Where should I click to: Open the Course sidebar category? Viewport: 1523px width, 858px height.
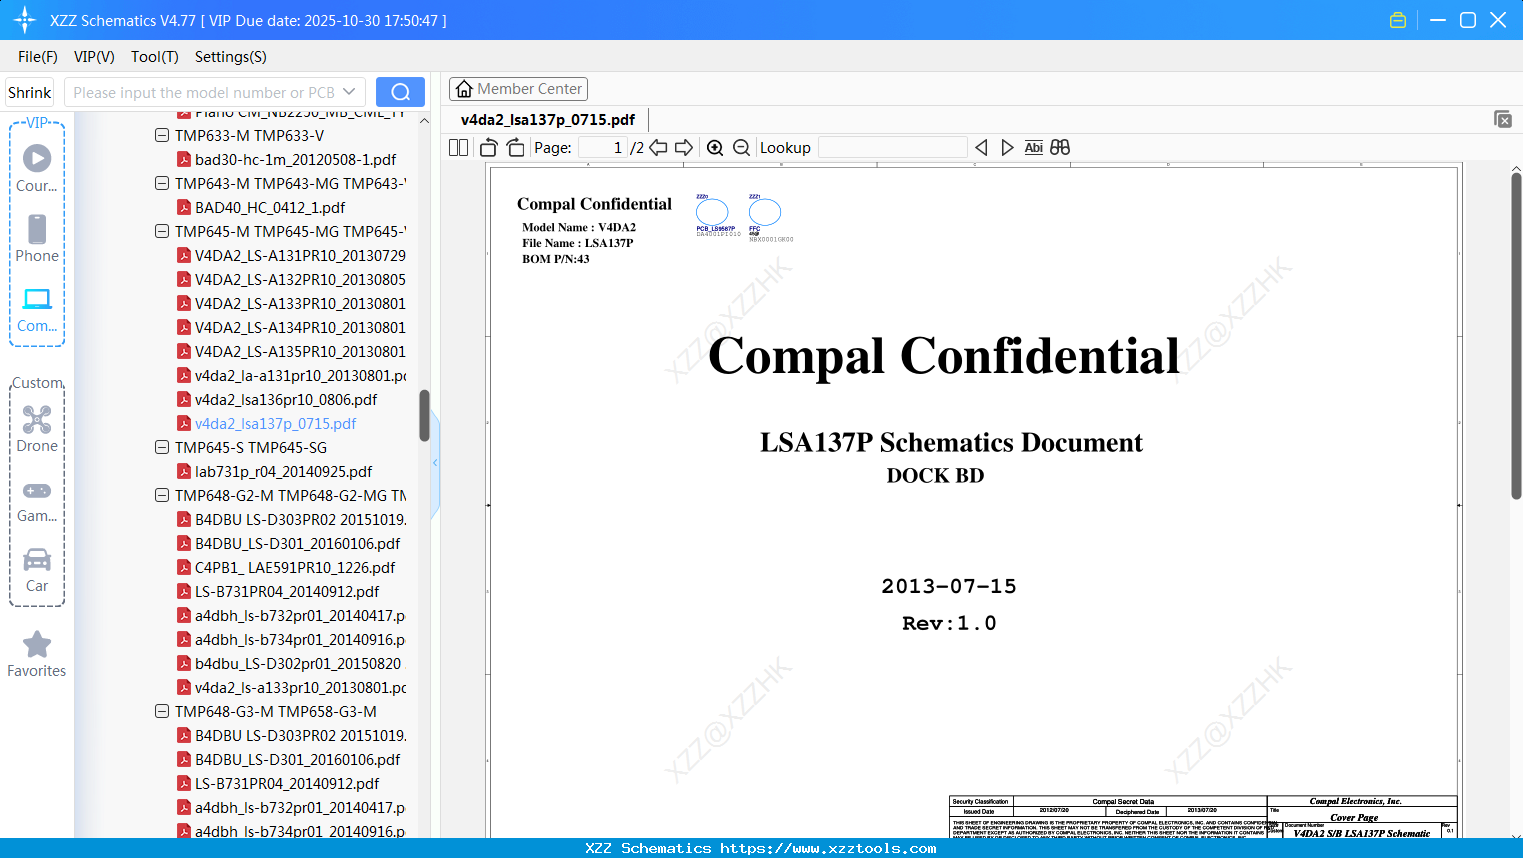pyautogui.click(x=37, y=168)
